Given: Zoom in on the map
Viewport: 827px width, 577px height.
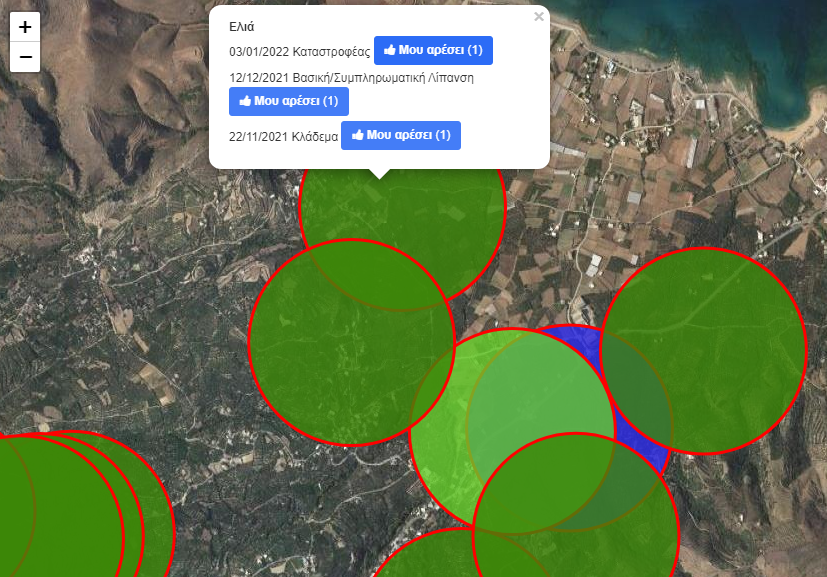Looking at the screenshot, I should pyautogui.click(x=25, y=27).
